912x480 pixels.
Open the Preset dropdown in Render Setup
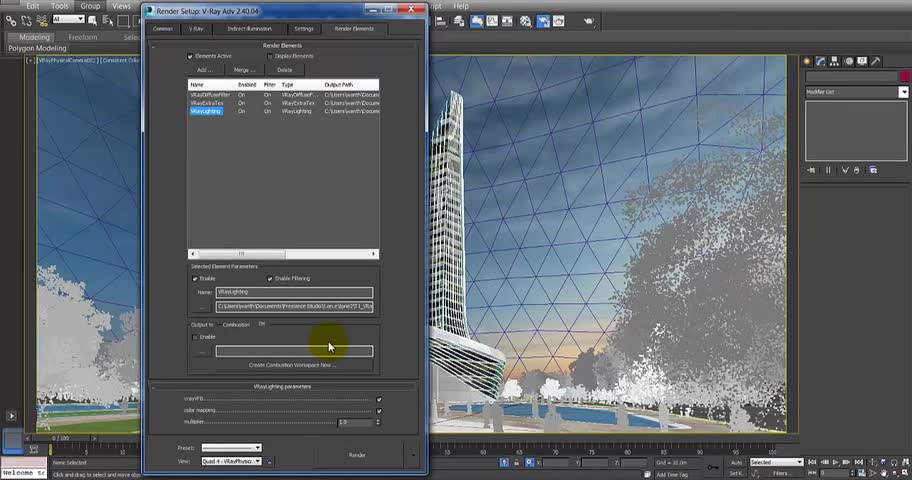(231, 448)
